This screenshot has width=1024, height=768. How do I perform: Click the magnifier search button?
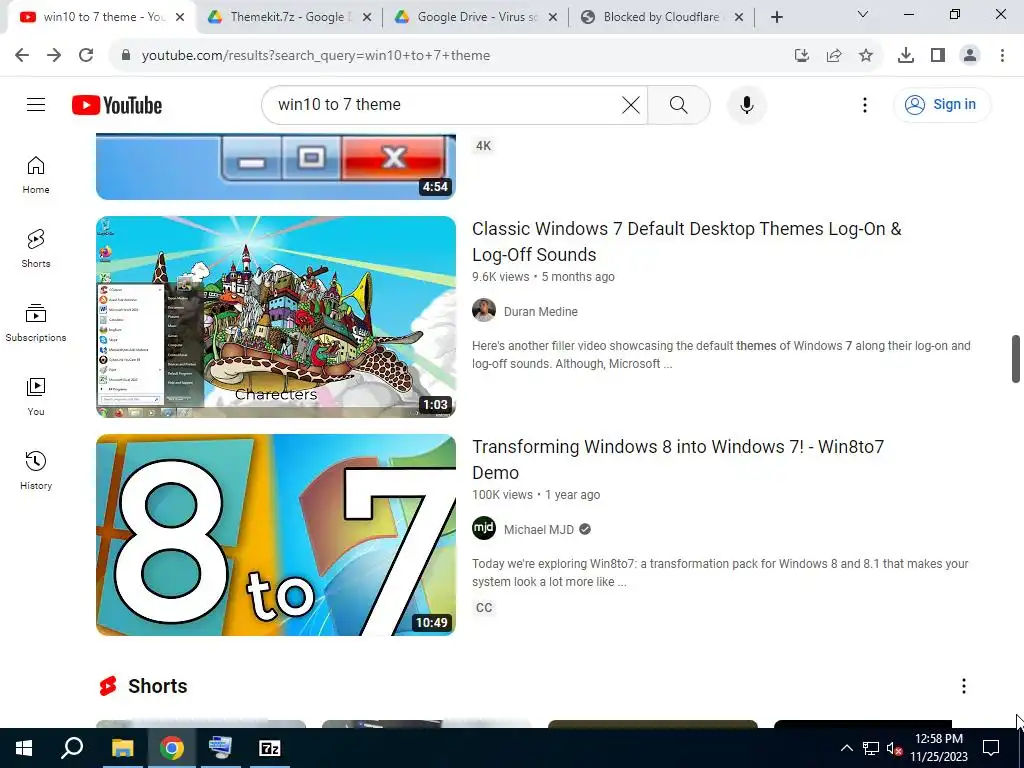click(679, 104)
